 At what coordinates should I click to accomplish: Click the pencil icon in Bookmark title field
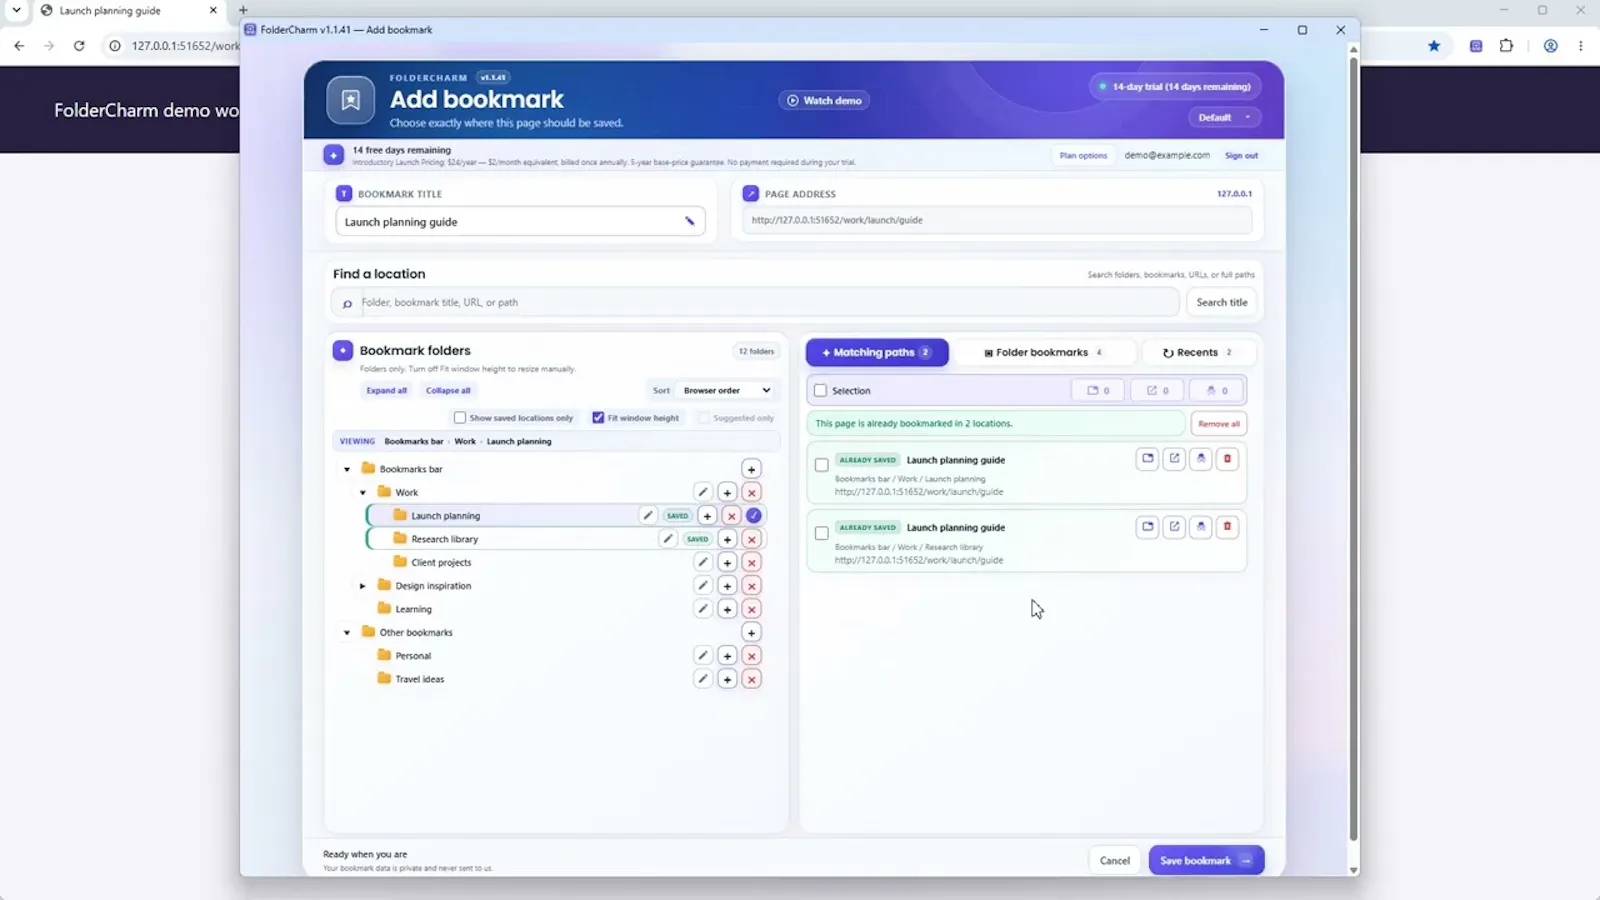pos(689,221)
